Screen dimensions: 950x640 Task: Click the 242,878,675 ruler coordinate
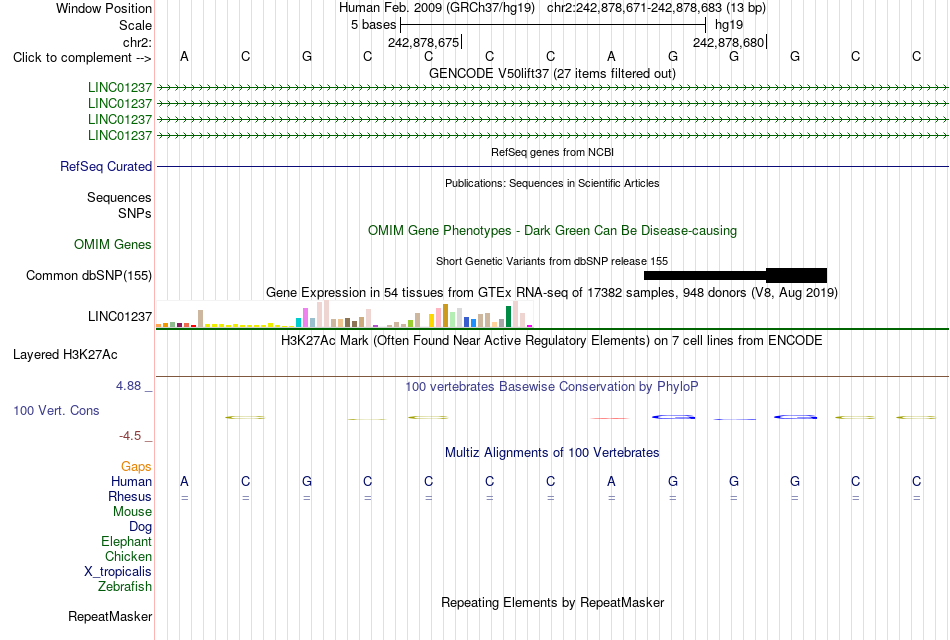[424, 42]
